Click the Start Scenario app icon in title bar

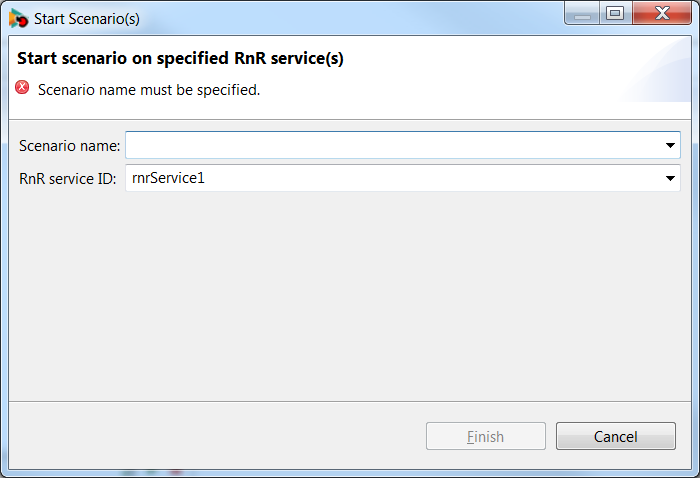pos(18,18)
